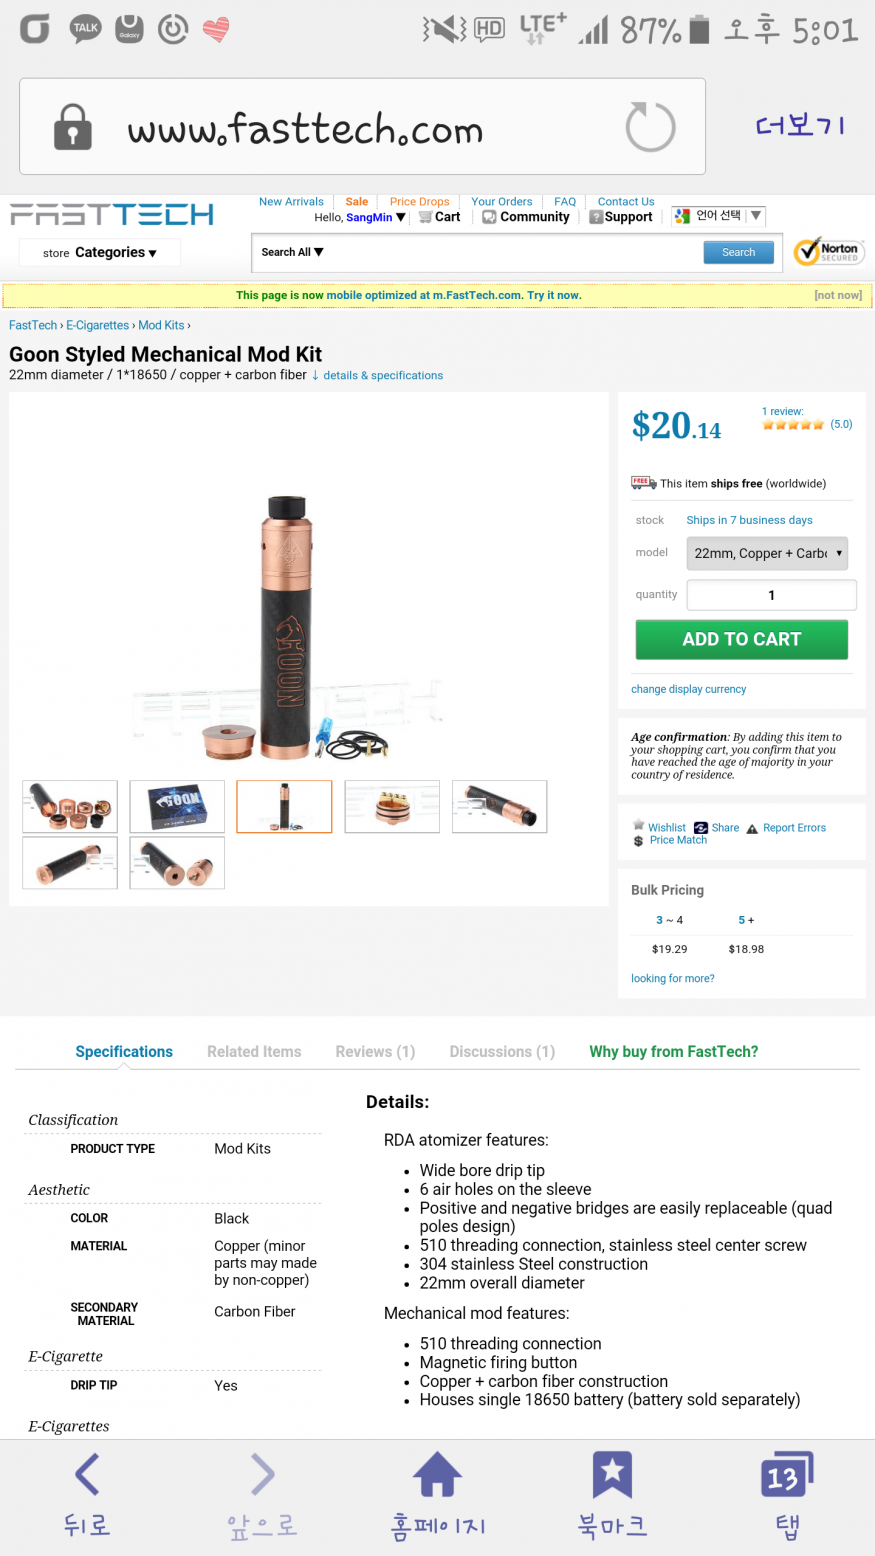Click the Share icon link
Screen dimensions: 875x1556
tap(701, 828)
